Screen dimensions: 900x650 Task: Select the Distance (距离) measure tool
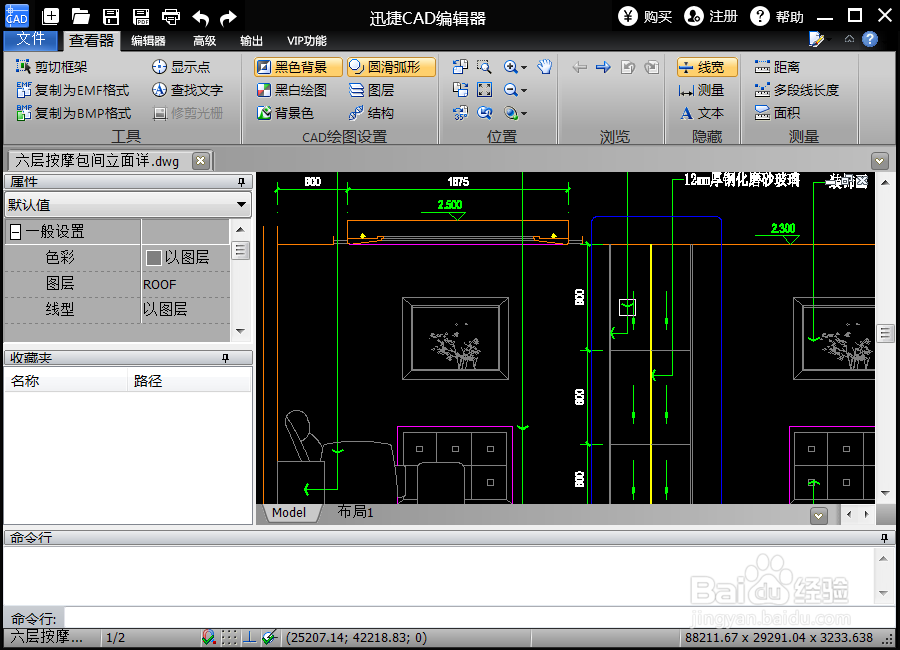(777, 67)
